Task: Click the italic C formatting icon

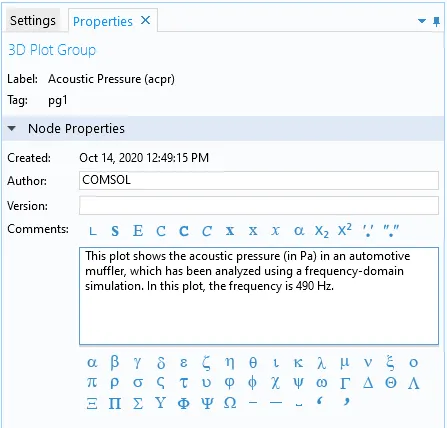Action: point(207,231)
